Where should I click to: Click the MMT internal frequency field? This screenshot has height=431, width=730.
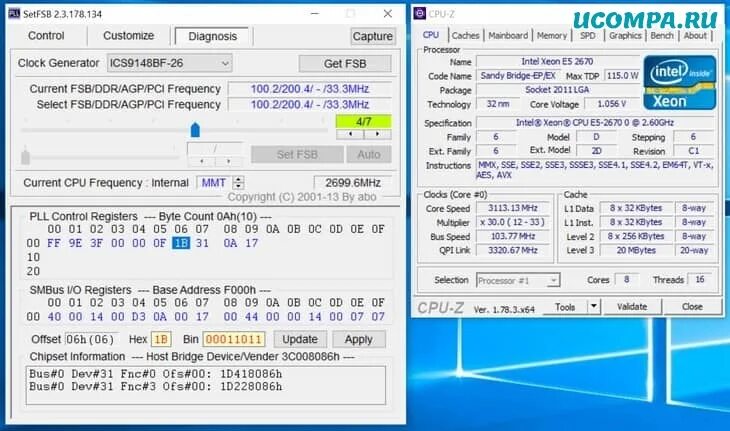[x=214, y=183]
